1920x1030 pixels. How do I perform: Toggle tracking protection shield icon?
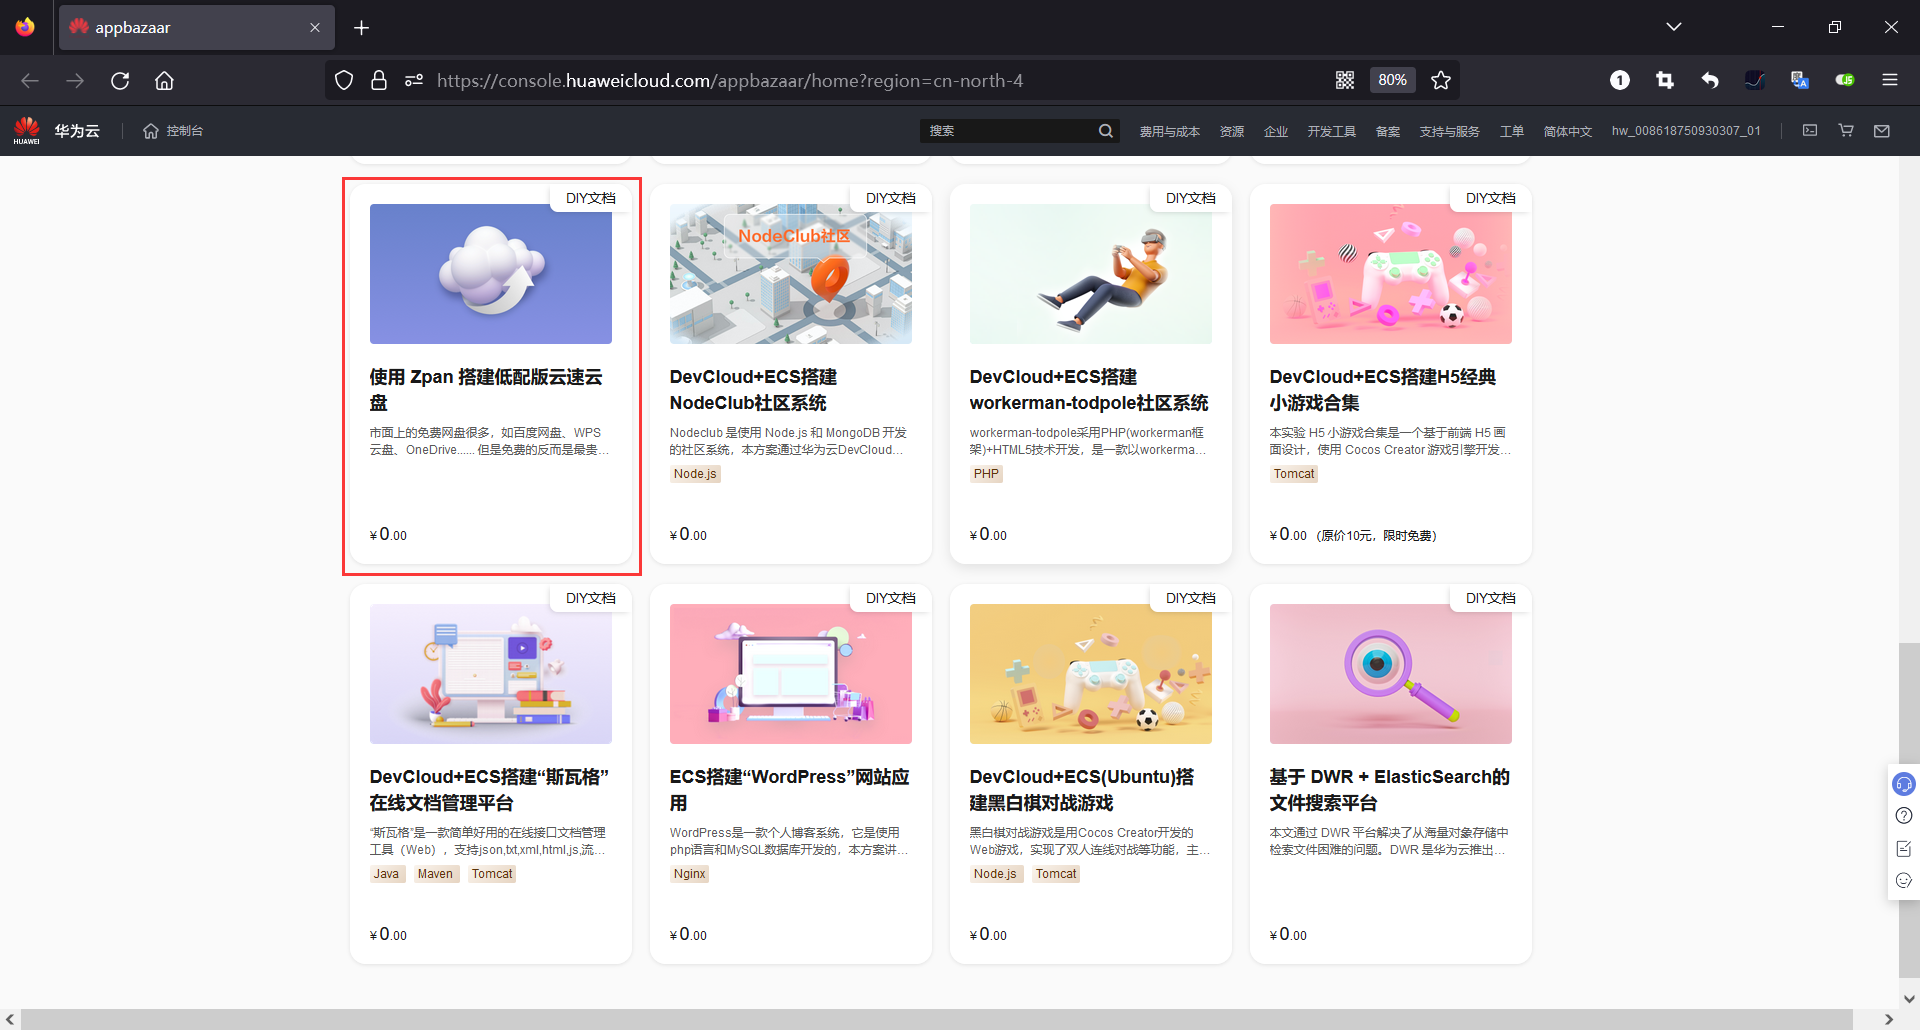click(344, 80)
